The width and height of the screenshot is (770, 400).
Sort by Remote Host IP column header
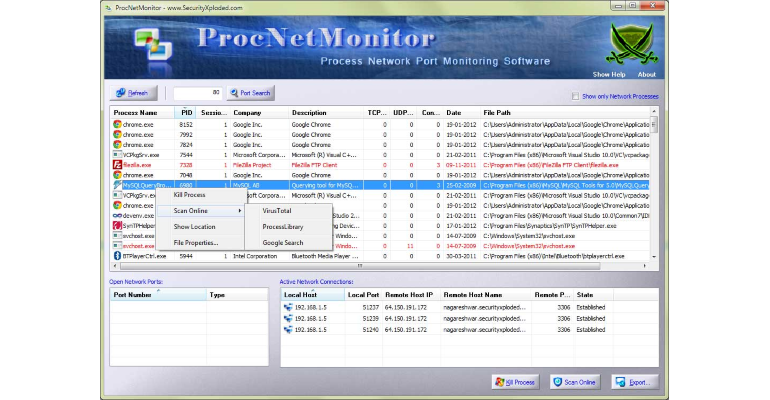[x=412, y=295]
